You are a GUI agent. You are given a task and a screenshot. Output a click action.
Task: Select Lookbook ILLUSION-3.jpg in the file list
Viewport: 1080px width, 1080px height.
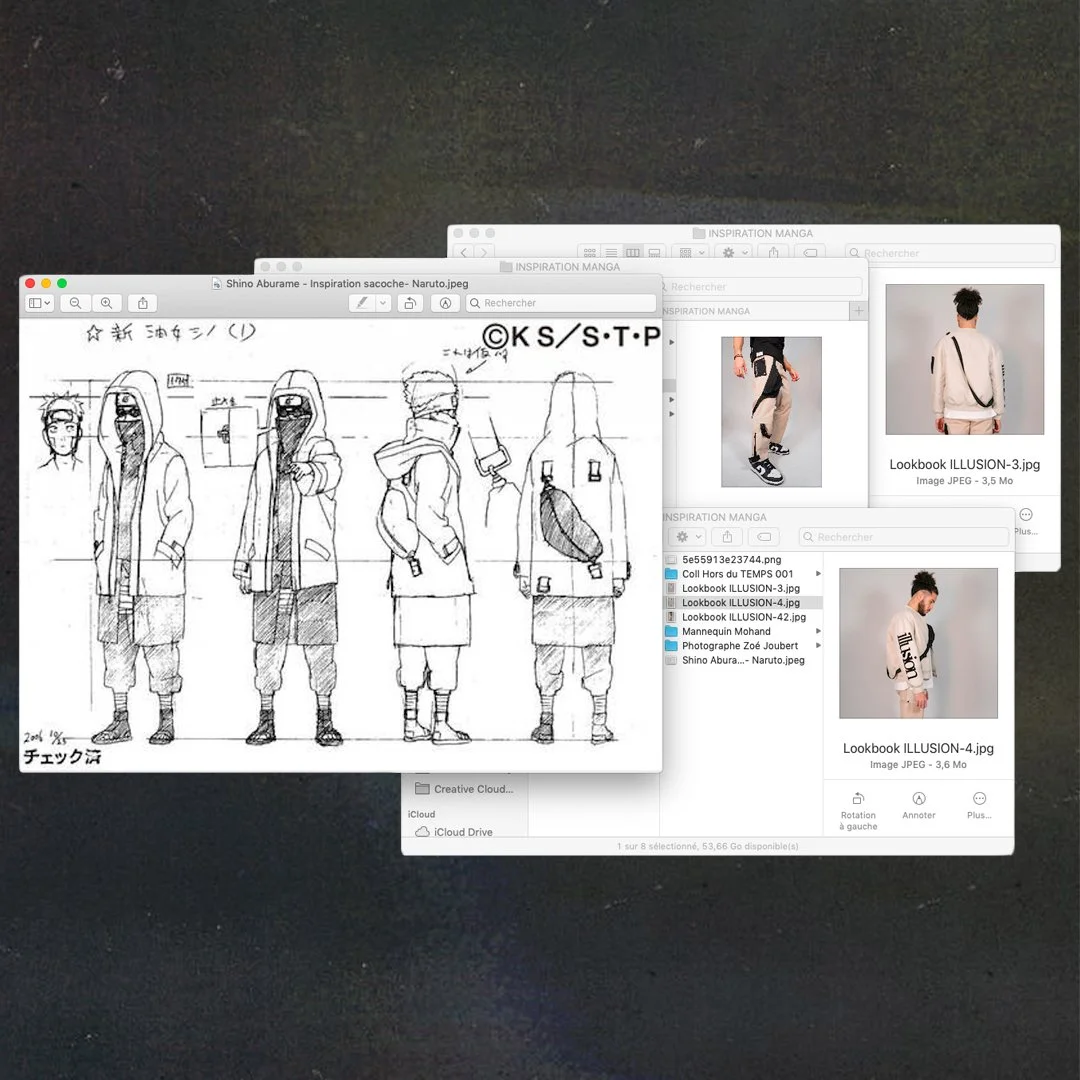pos(742,588)
